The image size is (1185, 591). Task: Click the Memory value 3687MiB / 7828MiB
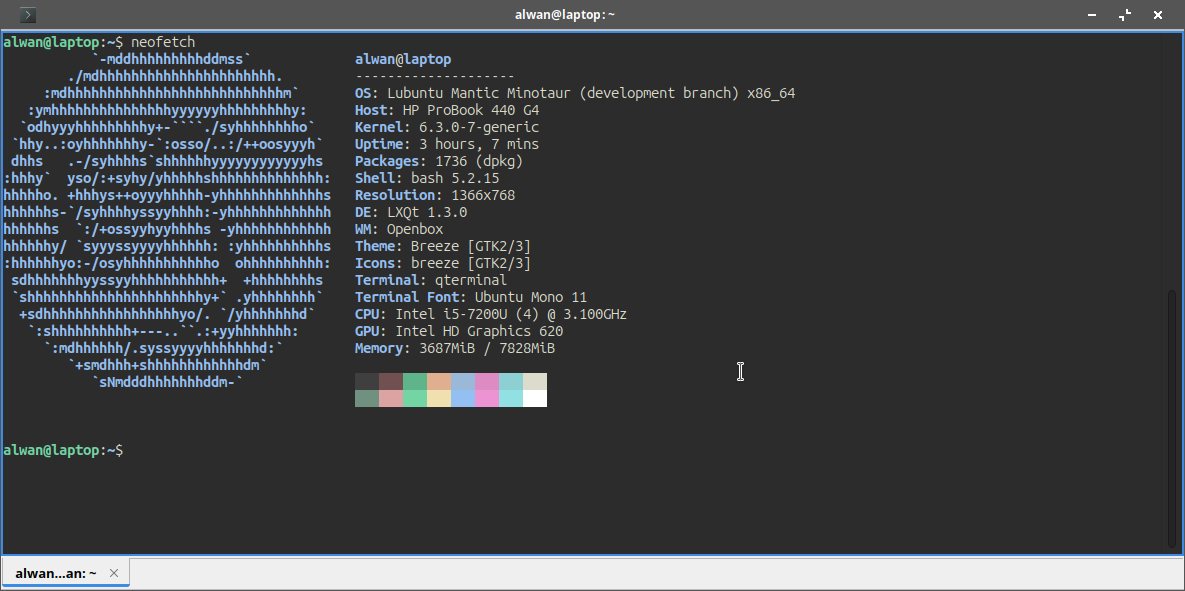(x=487, y=348)
